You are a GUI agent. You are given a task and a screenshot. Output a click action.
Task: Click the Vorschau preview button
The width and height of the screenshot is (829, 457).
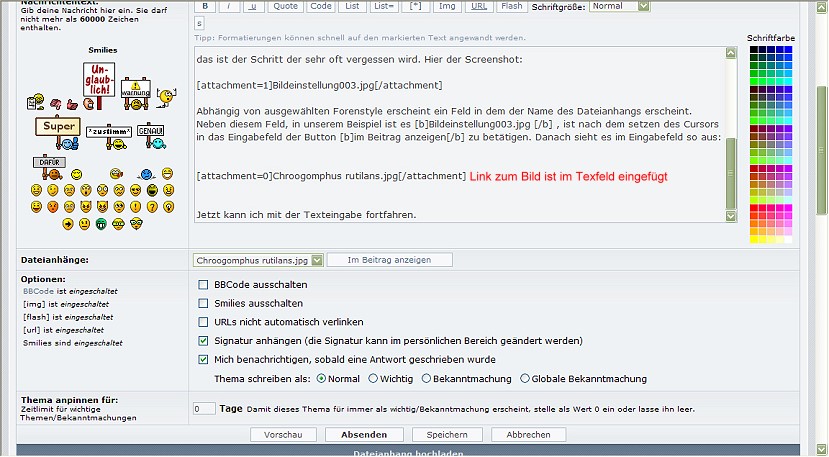283,435
